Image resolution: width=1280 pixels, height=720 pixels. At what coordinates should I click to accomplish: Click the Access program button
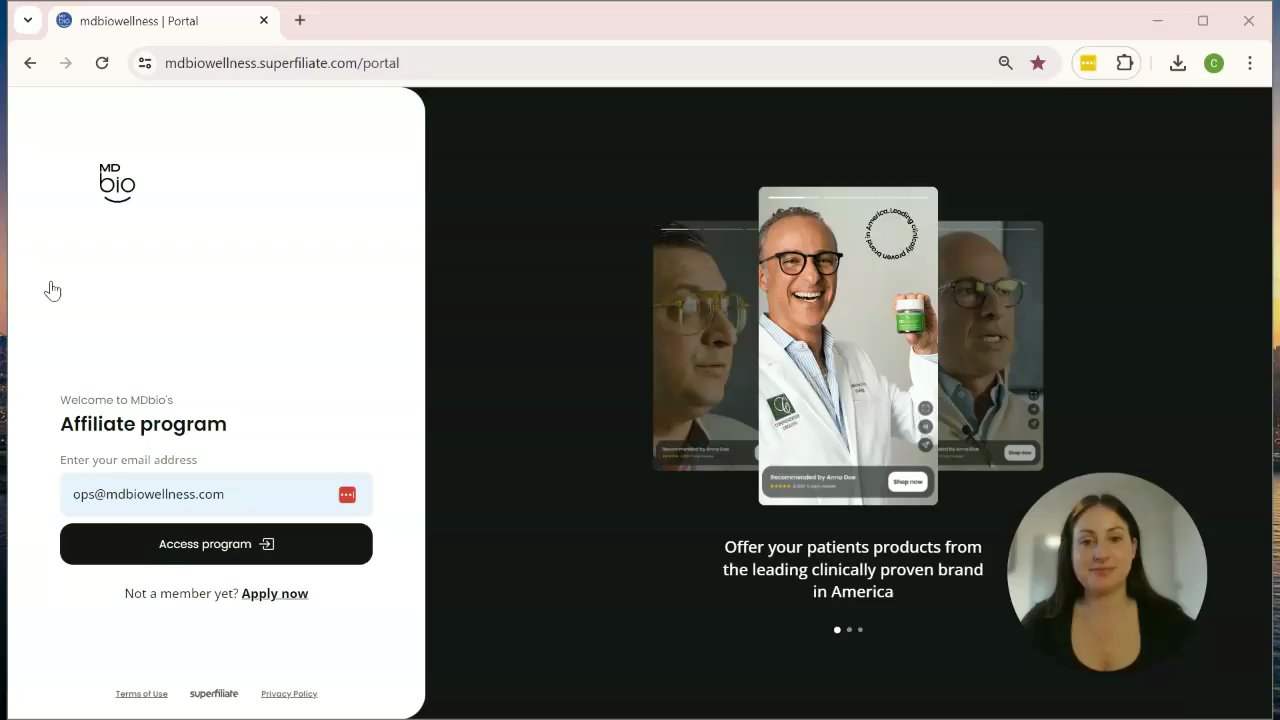[216, 544]
